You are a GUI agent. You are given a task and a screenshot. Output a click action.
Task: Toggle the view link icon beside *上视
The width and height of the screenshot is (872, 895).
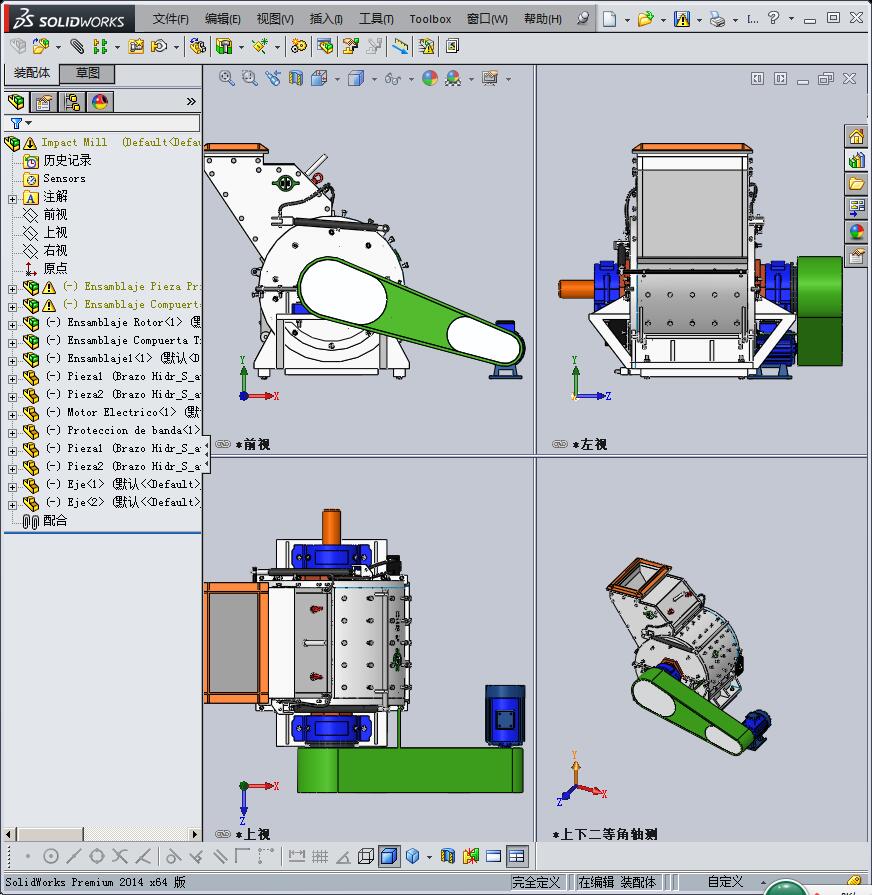pos(223,834)
